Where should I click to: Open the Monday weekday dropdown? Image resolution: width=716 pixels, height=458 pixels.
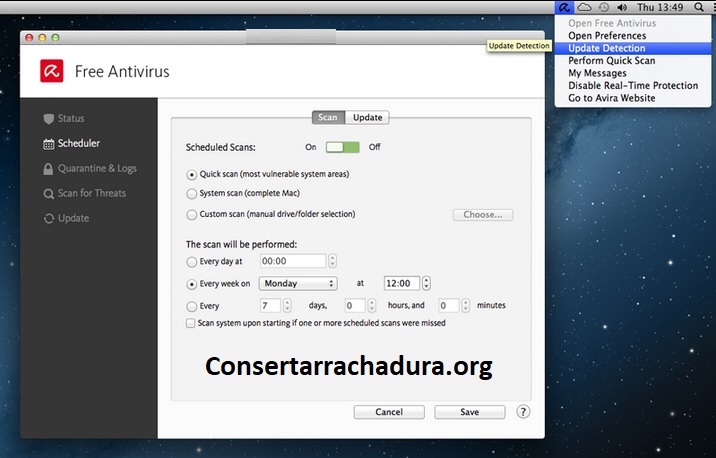(x=298, y=284)
